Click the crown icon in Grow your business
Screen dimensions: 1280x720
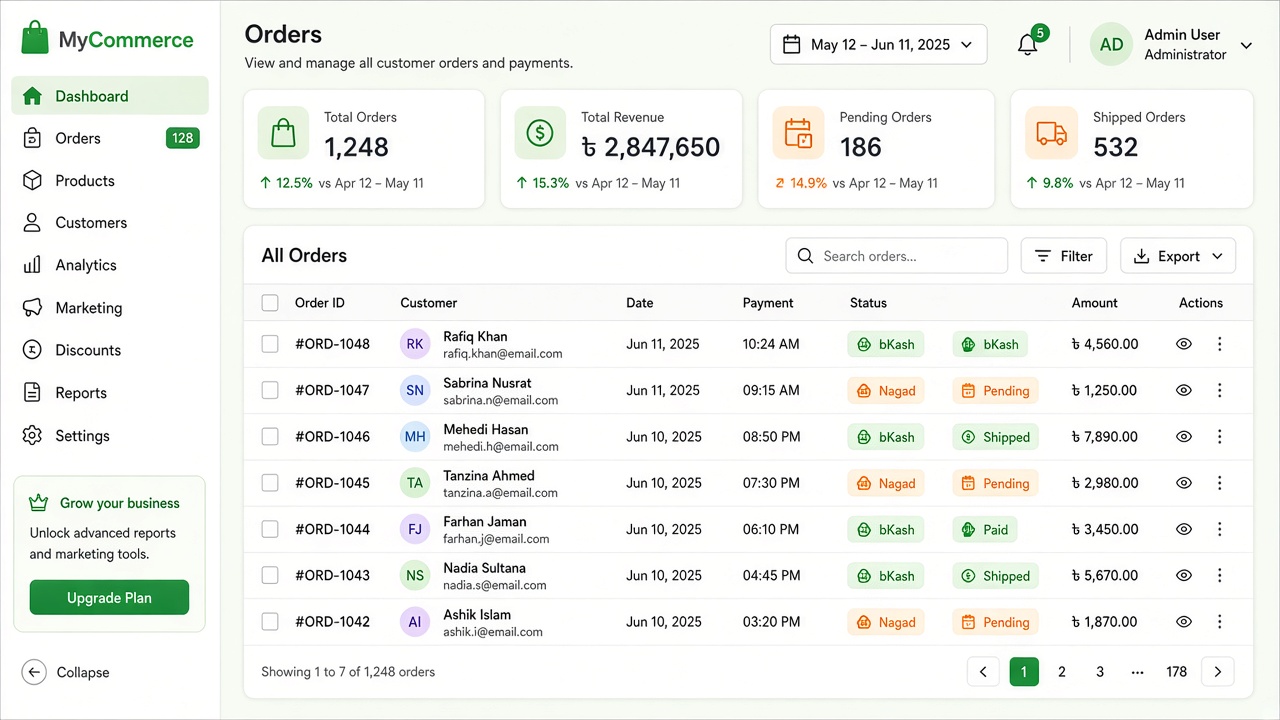[x=39, y=502]
